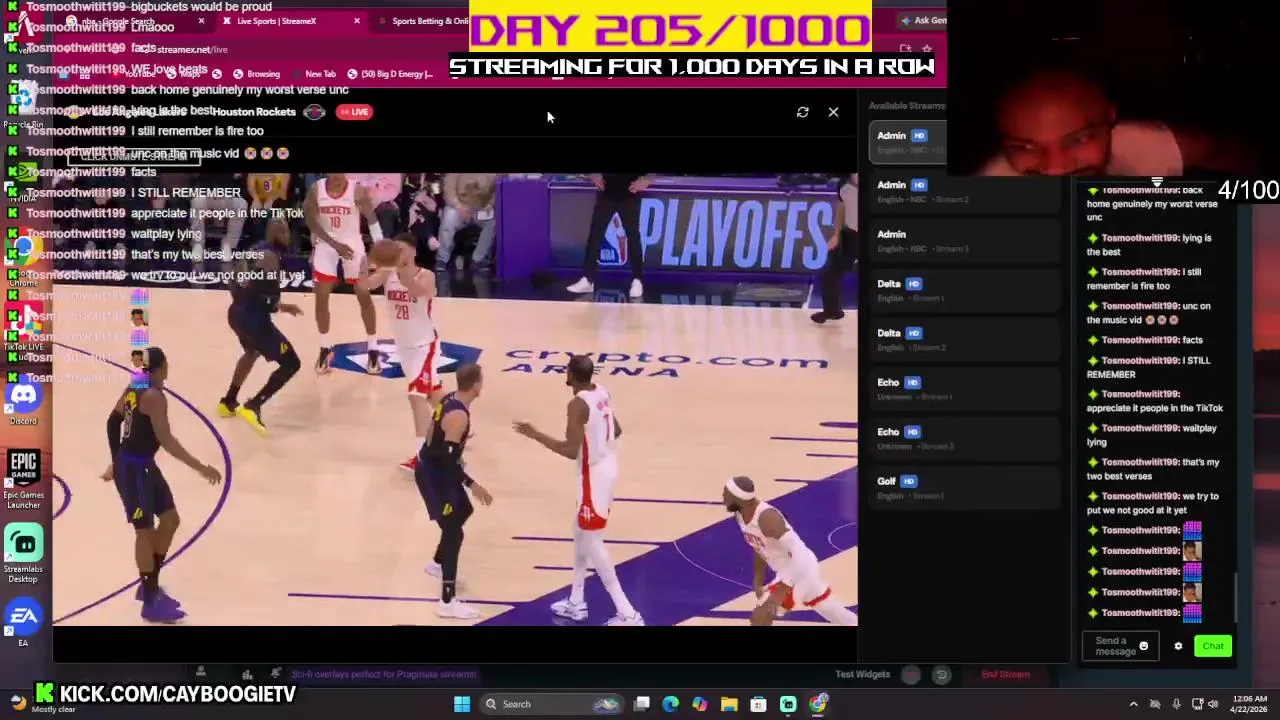Open the Sci-fi overlays promotion link

click(x=384, y=674)
